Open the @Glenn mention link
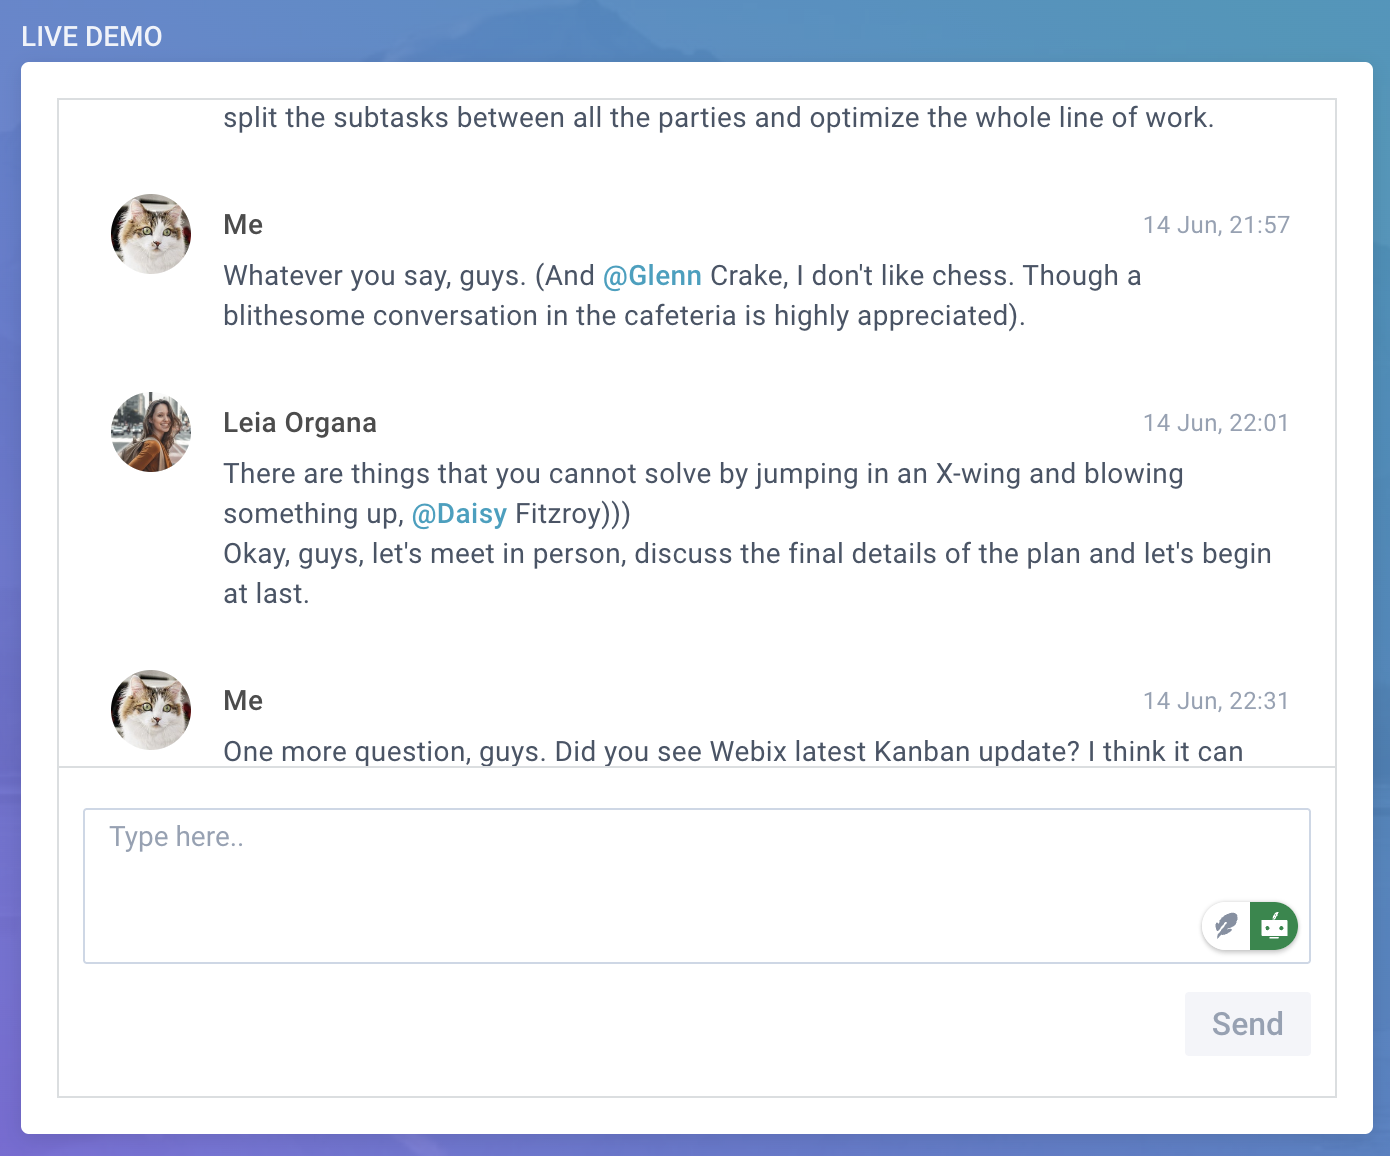1390x1156 pixels. 652,276
